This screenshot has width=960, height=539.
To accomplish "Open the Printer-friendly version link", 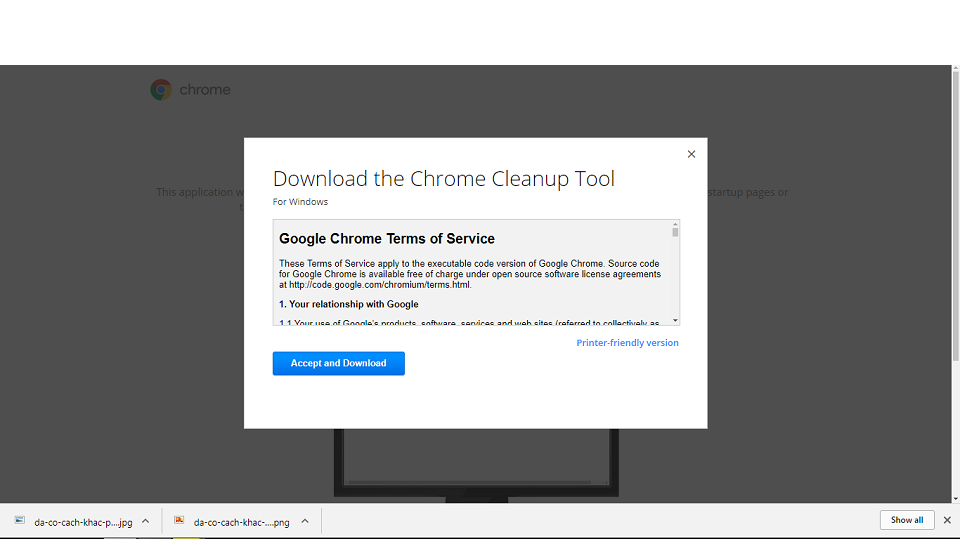I will [627, 343].
